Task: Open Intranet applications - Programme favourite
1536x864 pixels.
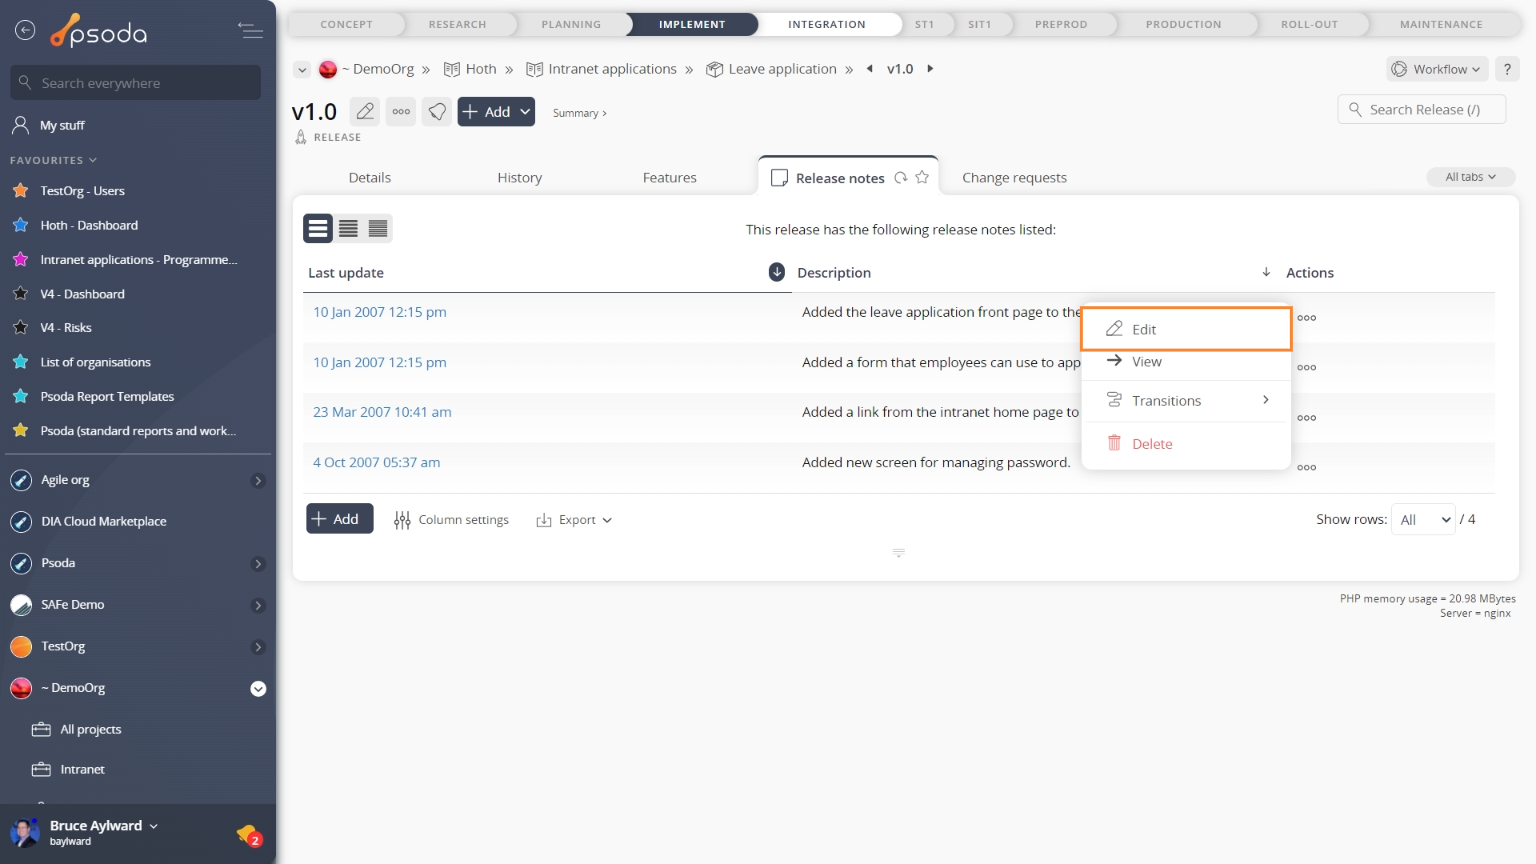Action: click(x=124, y=259)
